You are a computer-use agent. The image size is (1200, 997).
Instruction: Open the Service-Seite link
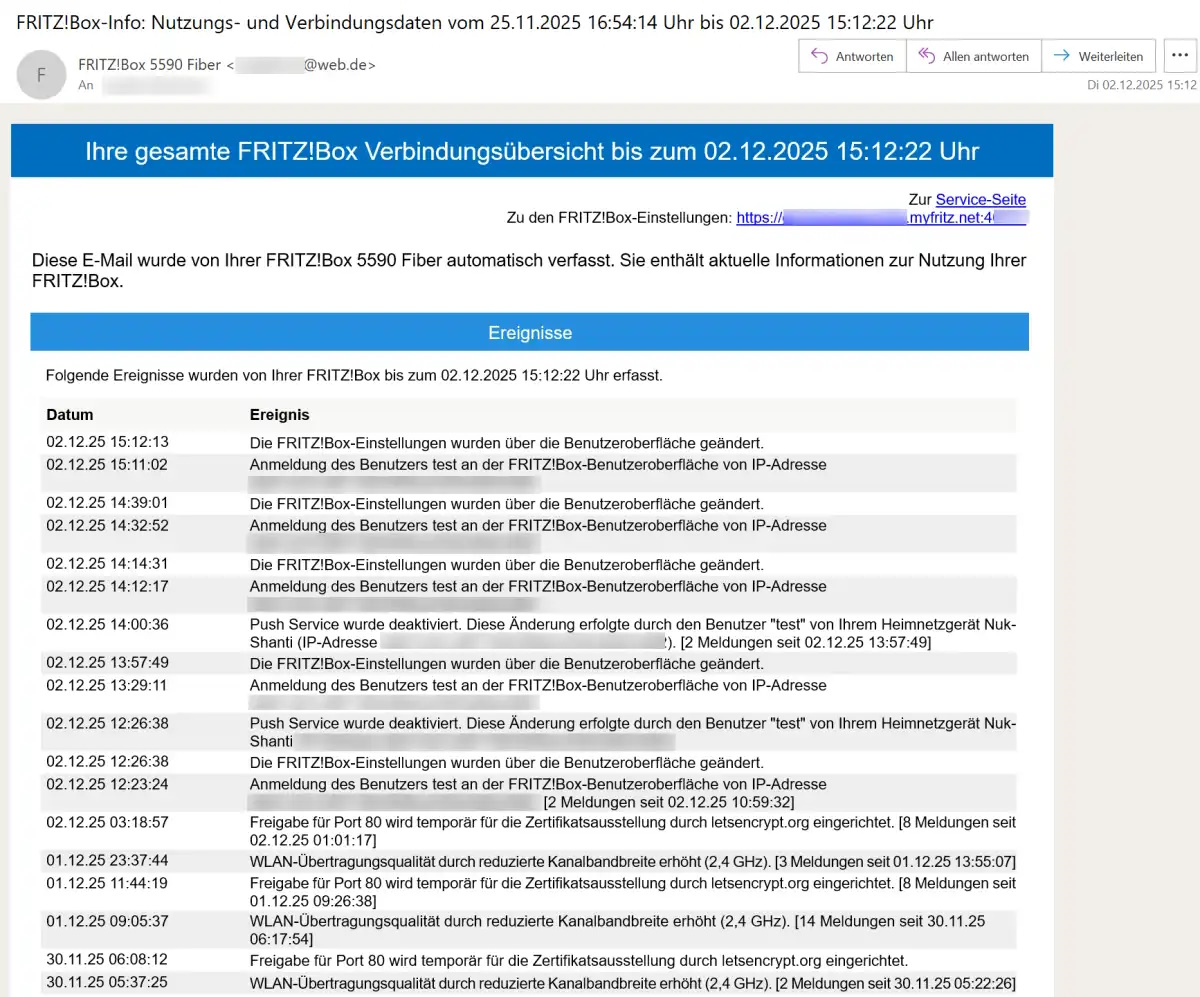tap(980, 200)
